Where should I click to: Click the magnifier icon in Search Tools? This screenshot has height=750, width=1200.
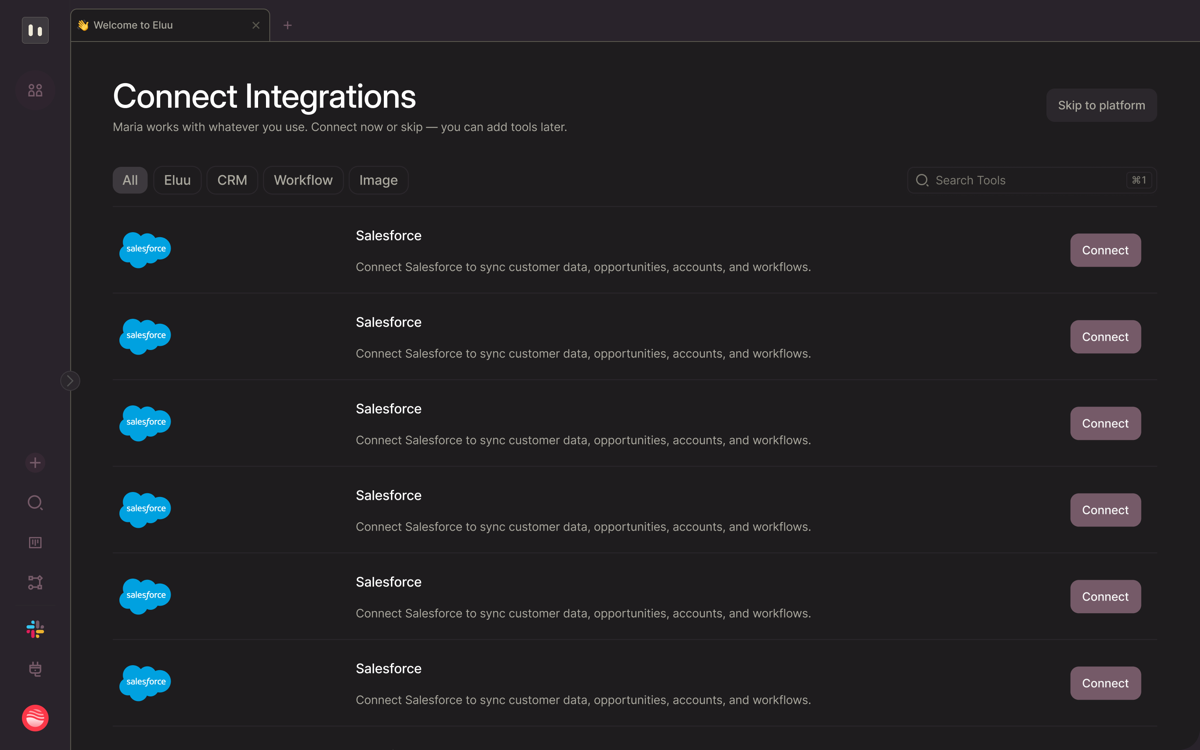pyautogui.click(x=922, y=180)
